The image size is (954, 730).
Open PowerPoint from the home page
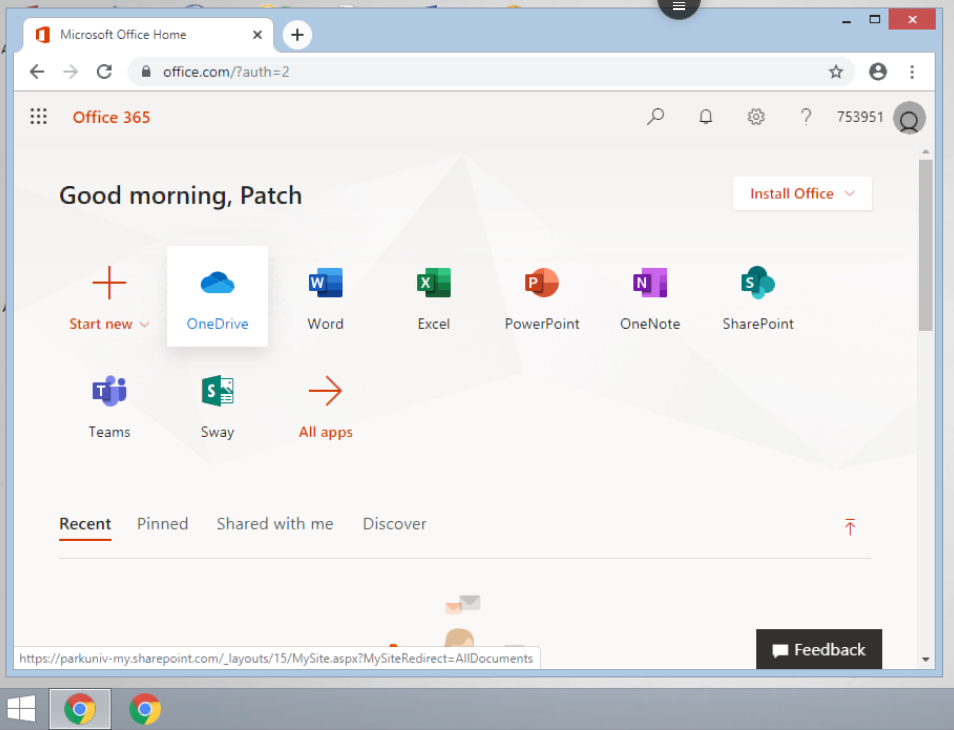pos(542,296)
